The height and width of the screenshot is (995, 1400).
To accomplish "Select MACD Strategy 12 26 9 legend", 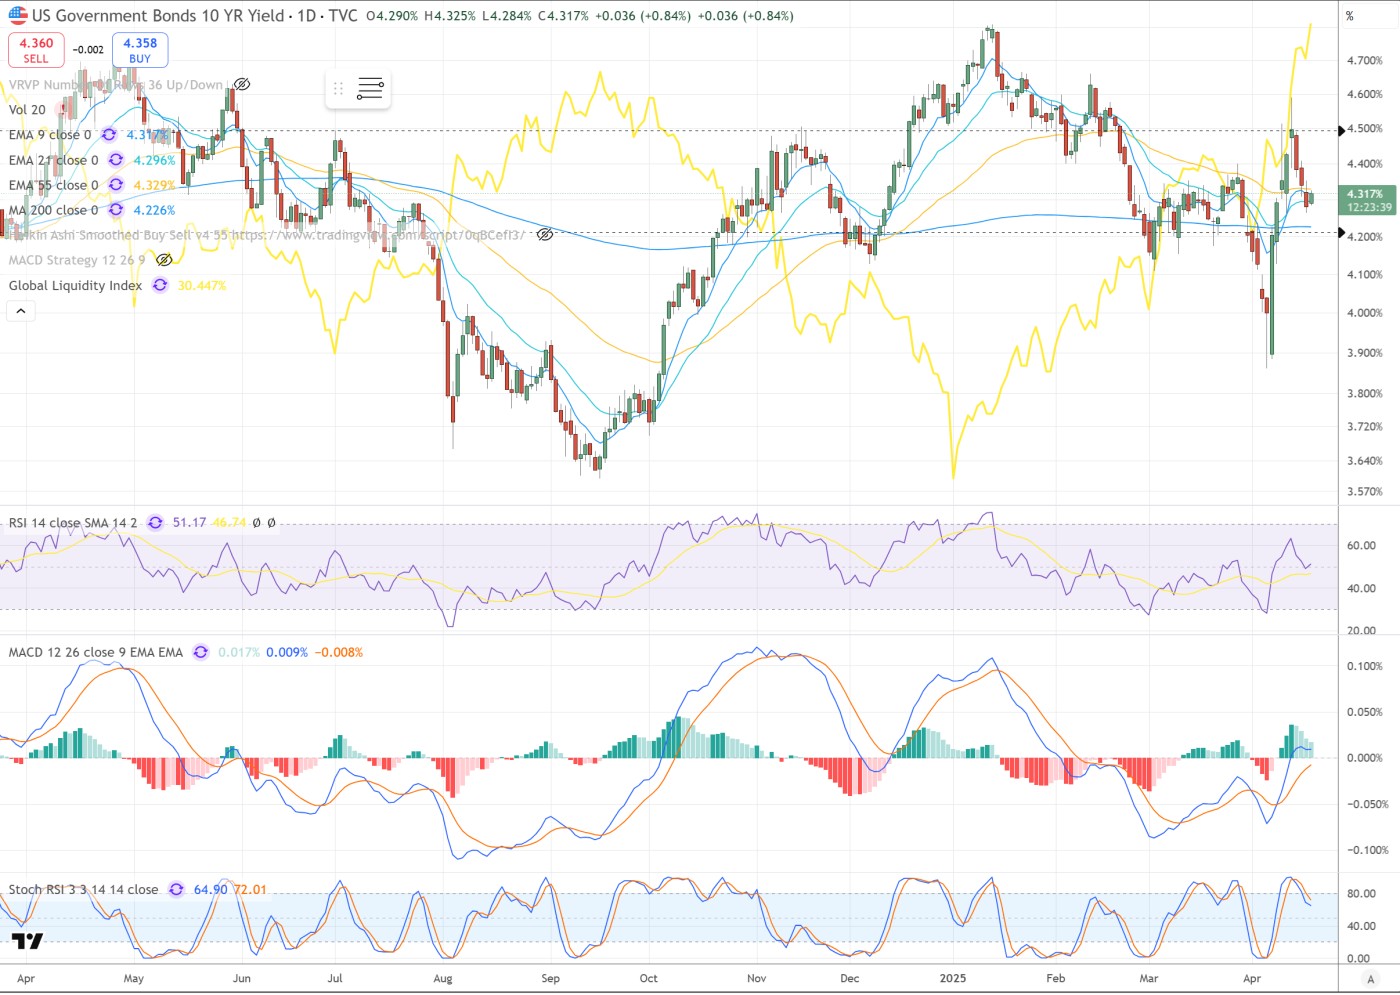I will [77, 260].
